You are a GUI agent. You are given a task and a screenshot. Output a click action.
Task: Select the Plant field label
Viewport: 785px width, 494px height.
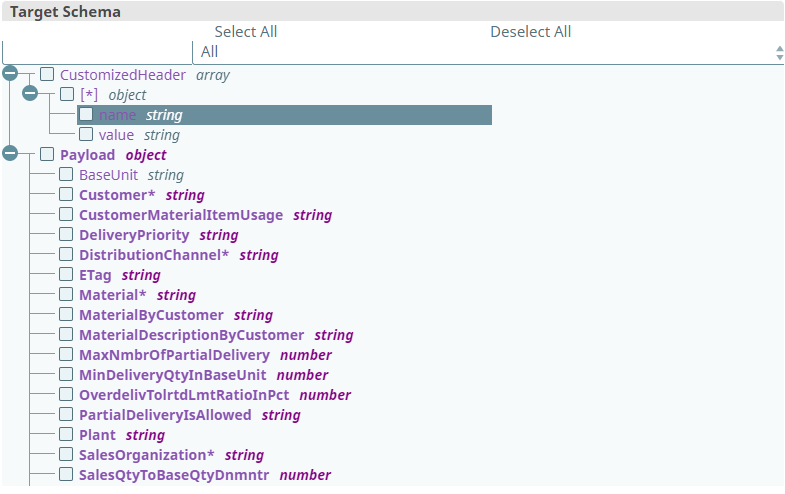pos(97,435)
